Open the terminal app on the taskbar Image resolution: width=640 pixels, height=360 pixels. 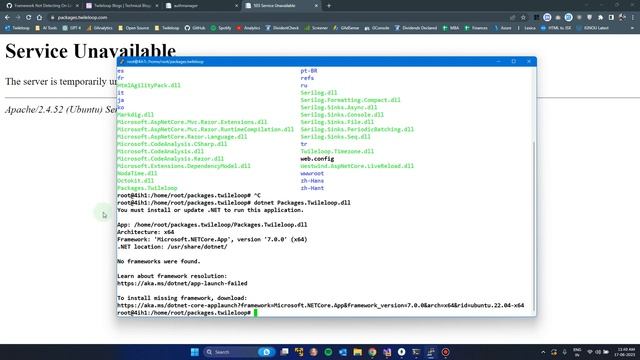coord(416,352)
